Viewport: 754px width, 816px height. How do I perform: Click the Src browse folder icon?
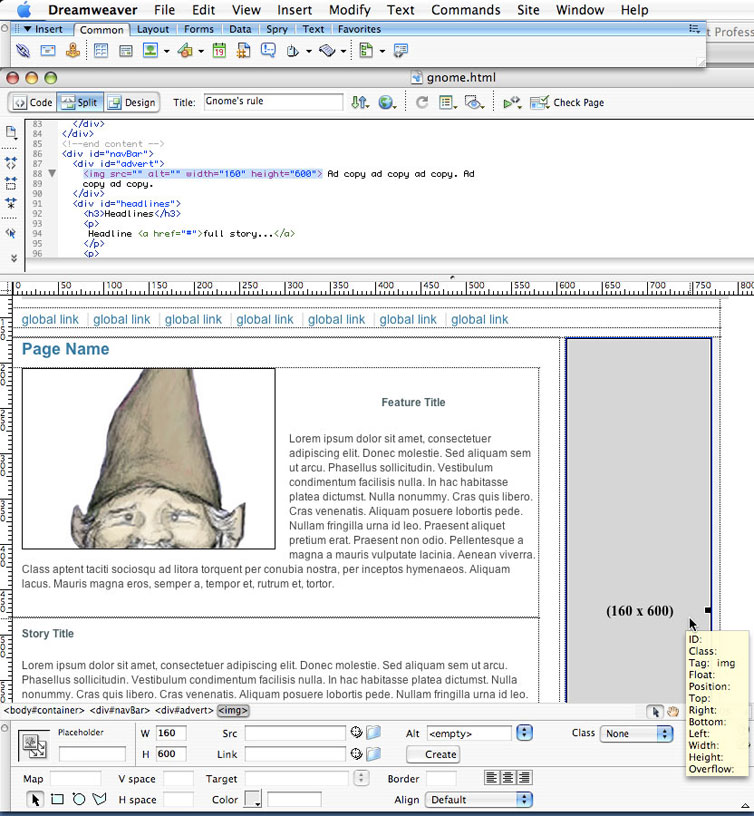pyautogui.click(x=373, y=733)
